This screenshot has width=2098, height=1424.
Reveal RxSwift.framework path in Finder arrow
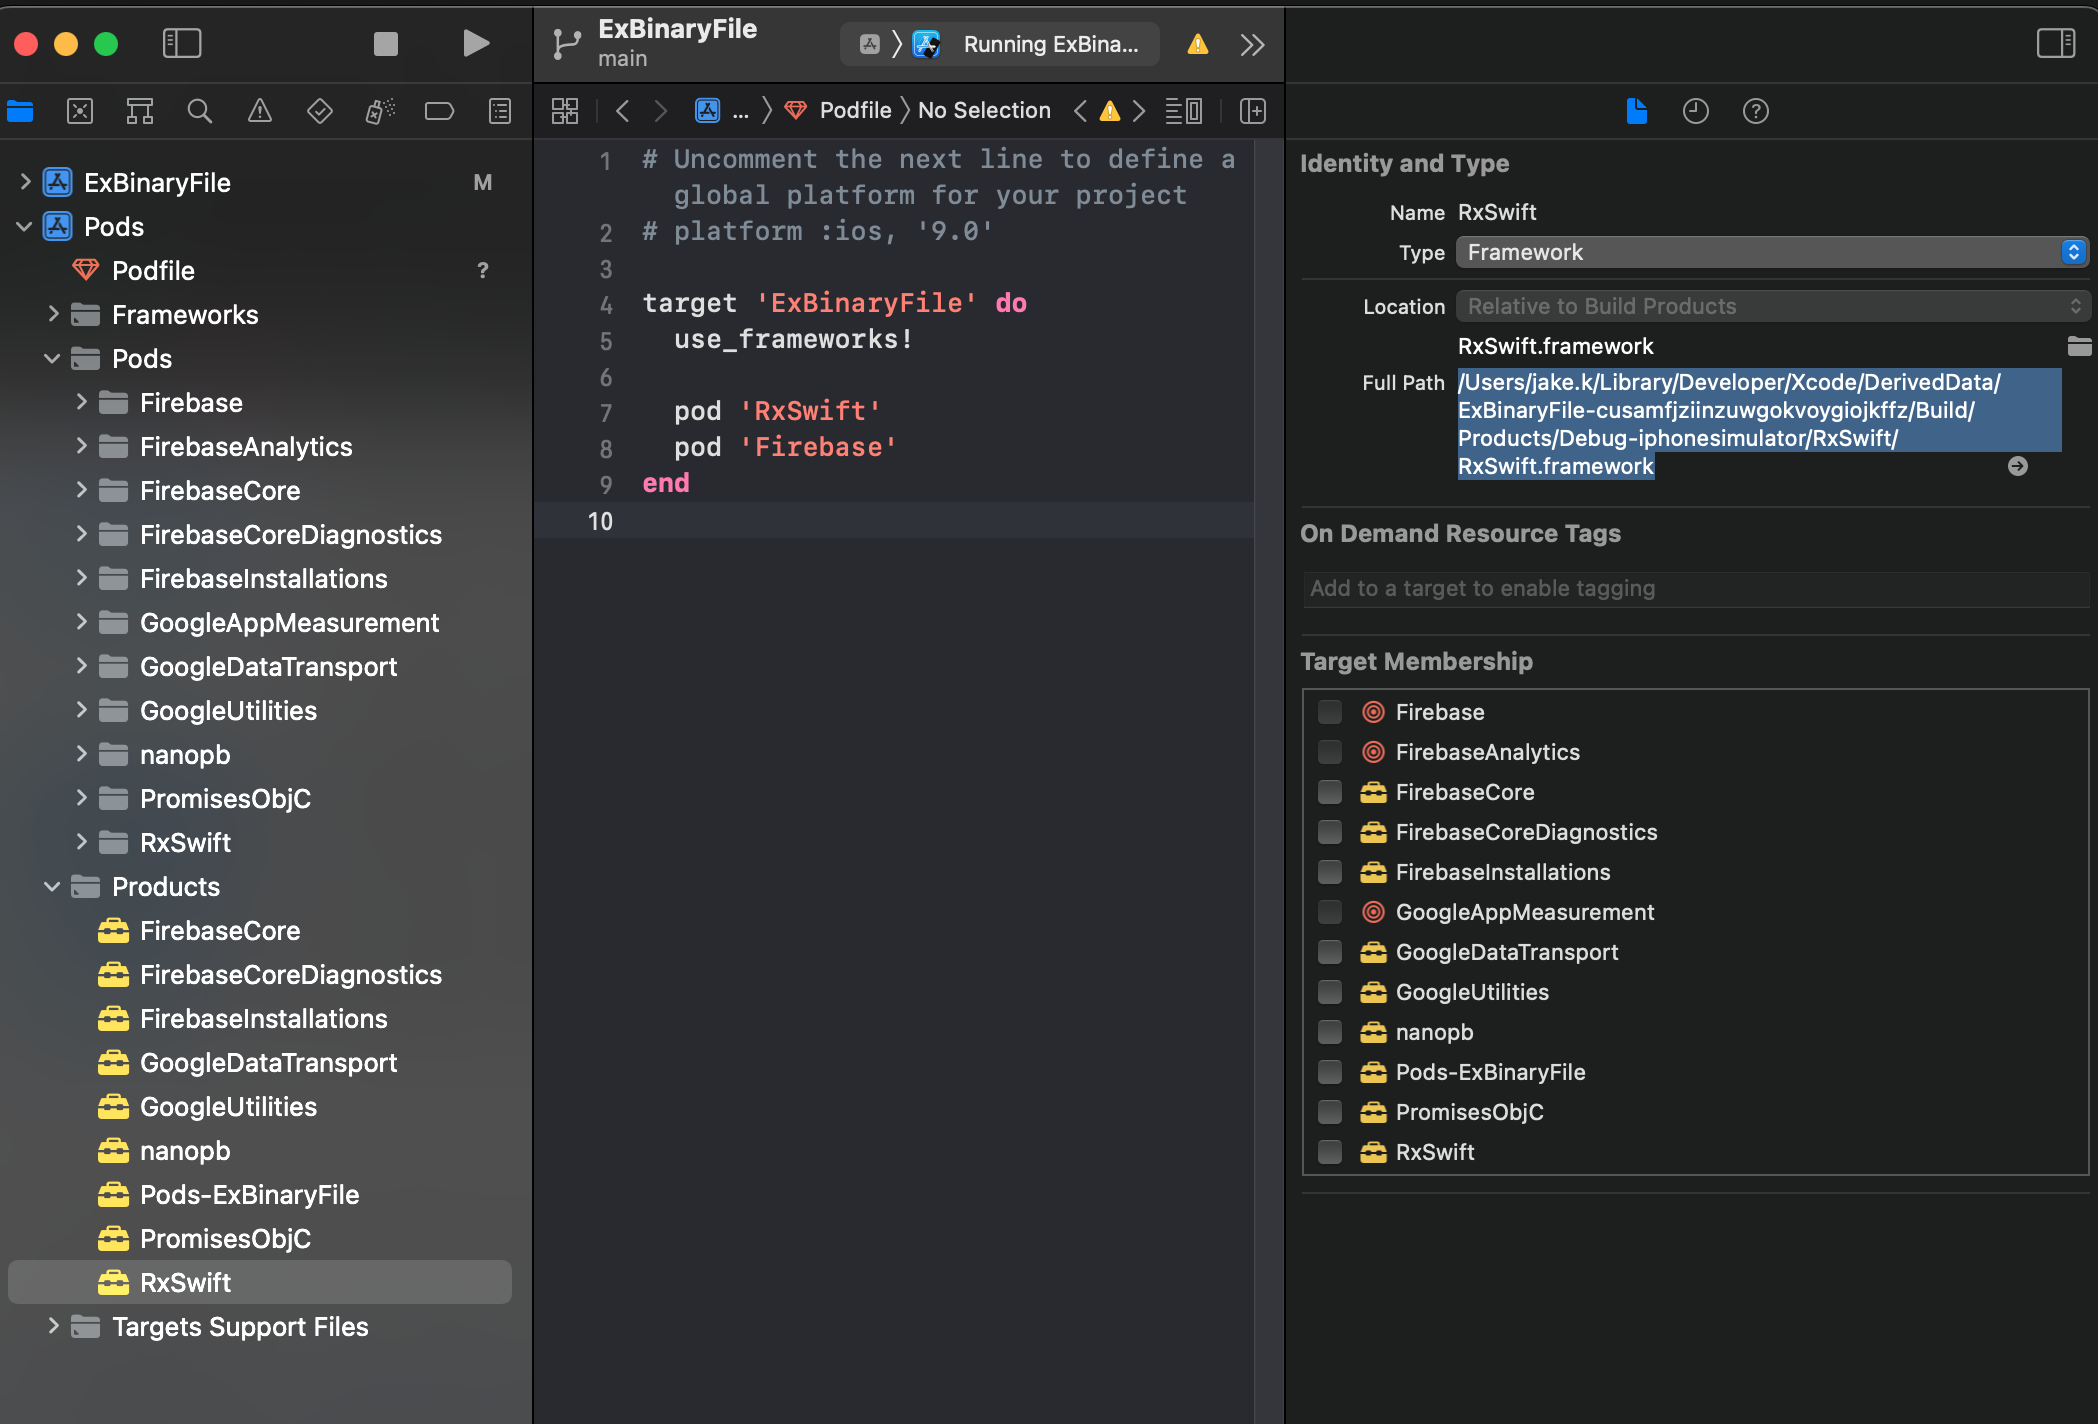2017,466
